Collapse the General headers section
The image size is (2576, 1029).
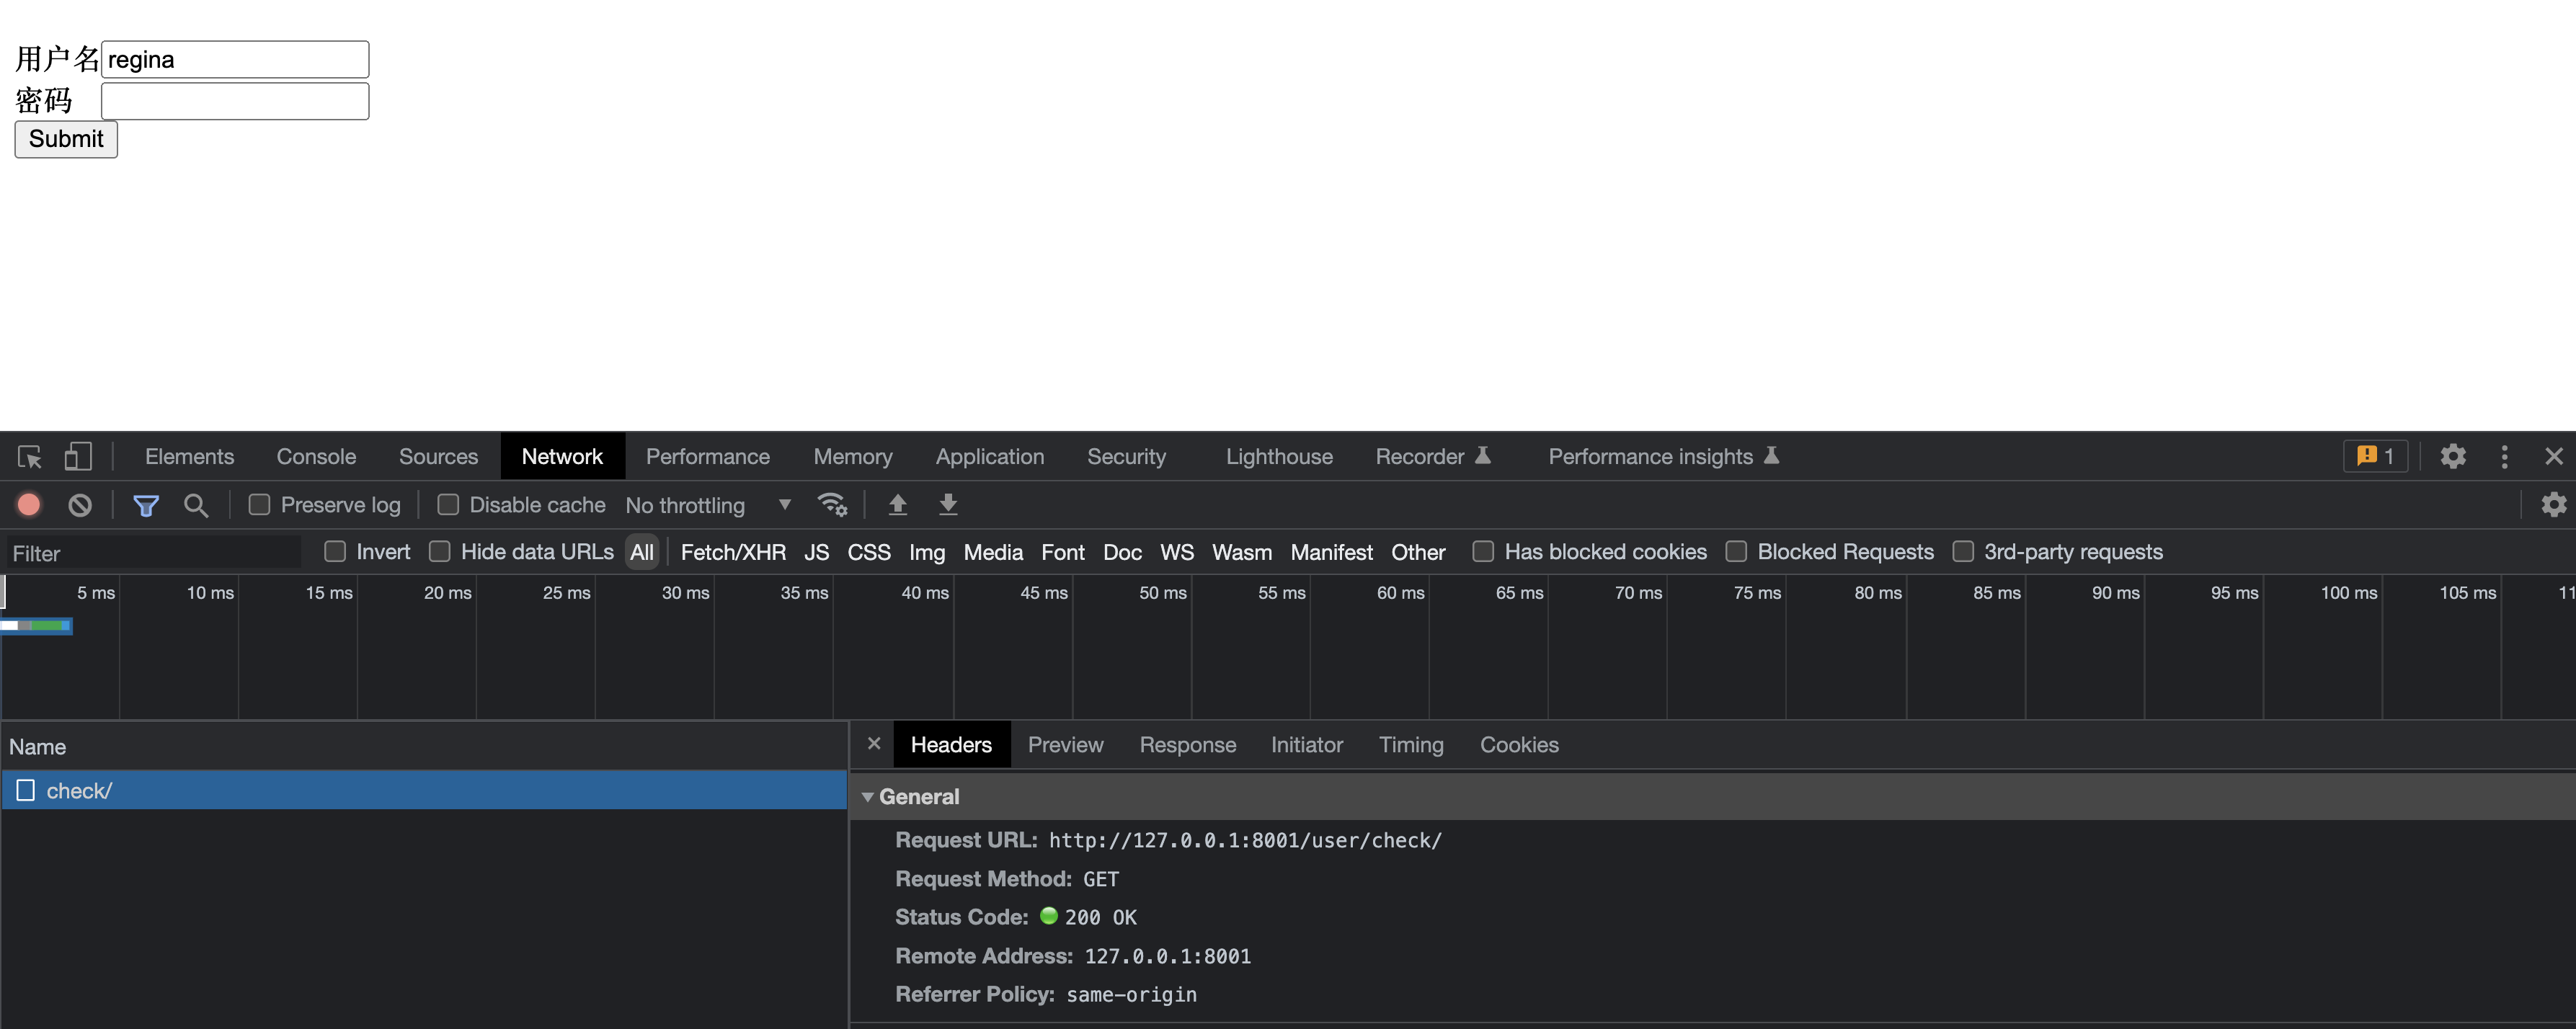click(867, 797)
